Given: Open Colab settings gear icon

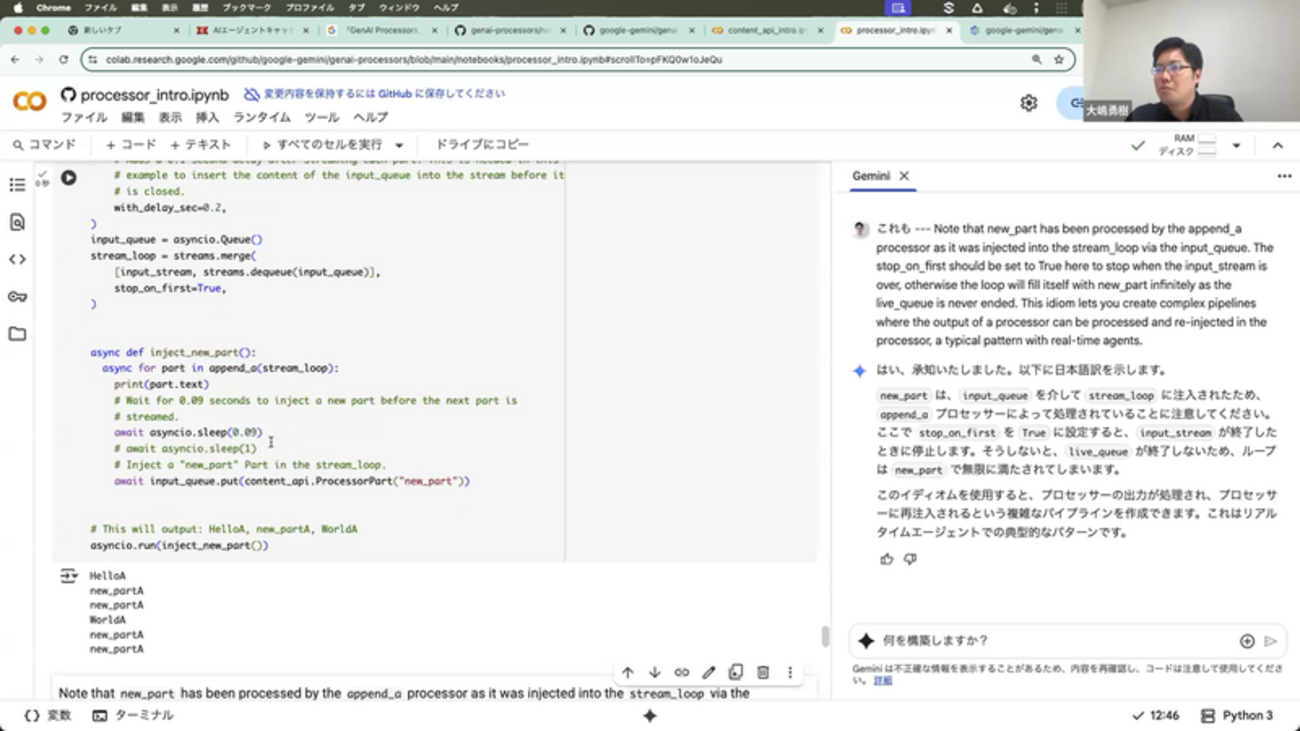Looking at the screenshot, I should (x=1029, y=103).
